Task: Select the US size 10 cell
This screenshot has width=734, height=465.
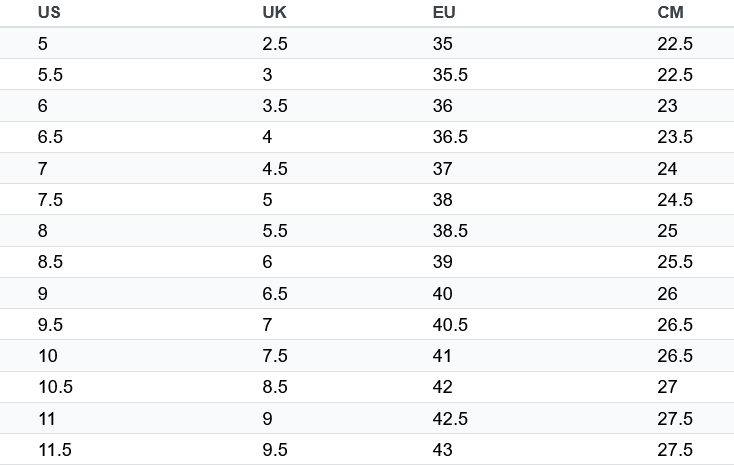Action: tap(48, 355)
